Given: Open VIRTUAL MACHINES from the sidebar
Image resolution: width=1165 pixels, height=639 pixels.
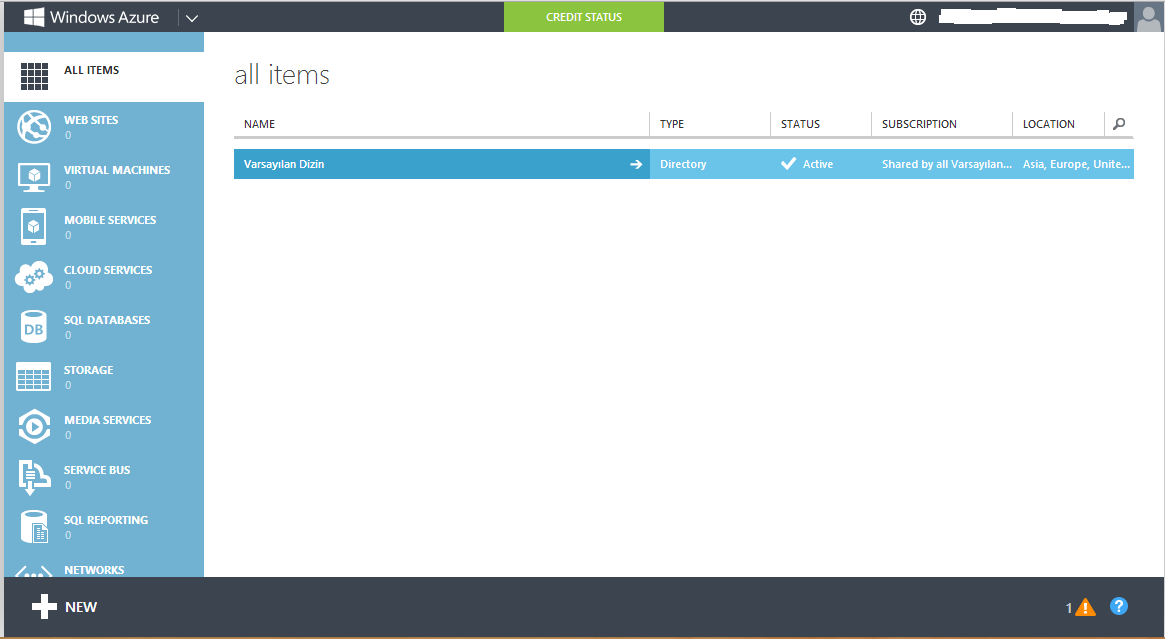Looking at the screenshot, I should (x=35, y=177).
